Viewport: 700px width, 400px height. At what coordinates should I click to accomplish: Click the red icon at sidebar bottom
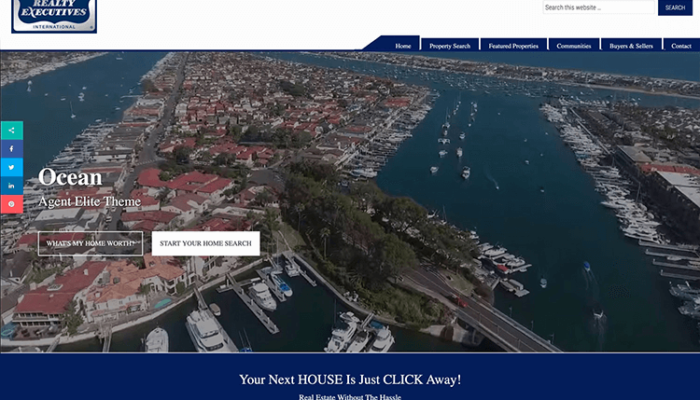[x=11, y=203]
